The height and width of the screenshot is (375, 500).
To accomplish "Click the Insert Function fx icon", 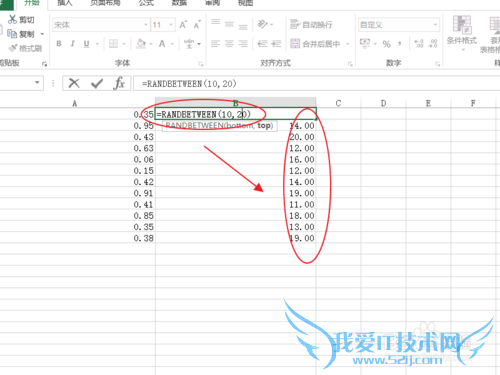I will click(119, 83).
